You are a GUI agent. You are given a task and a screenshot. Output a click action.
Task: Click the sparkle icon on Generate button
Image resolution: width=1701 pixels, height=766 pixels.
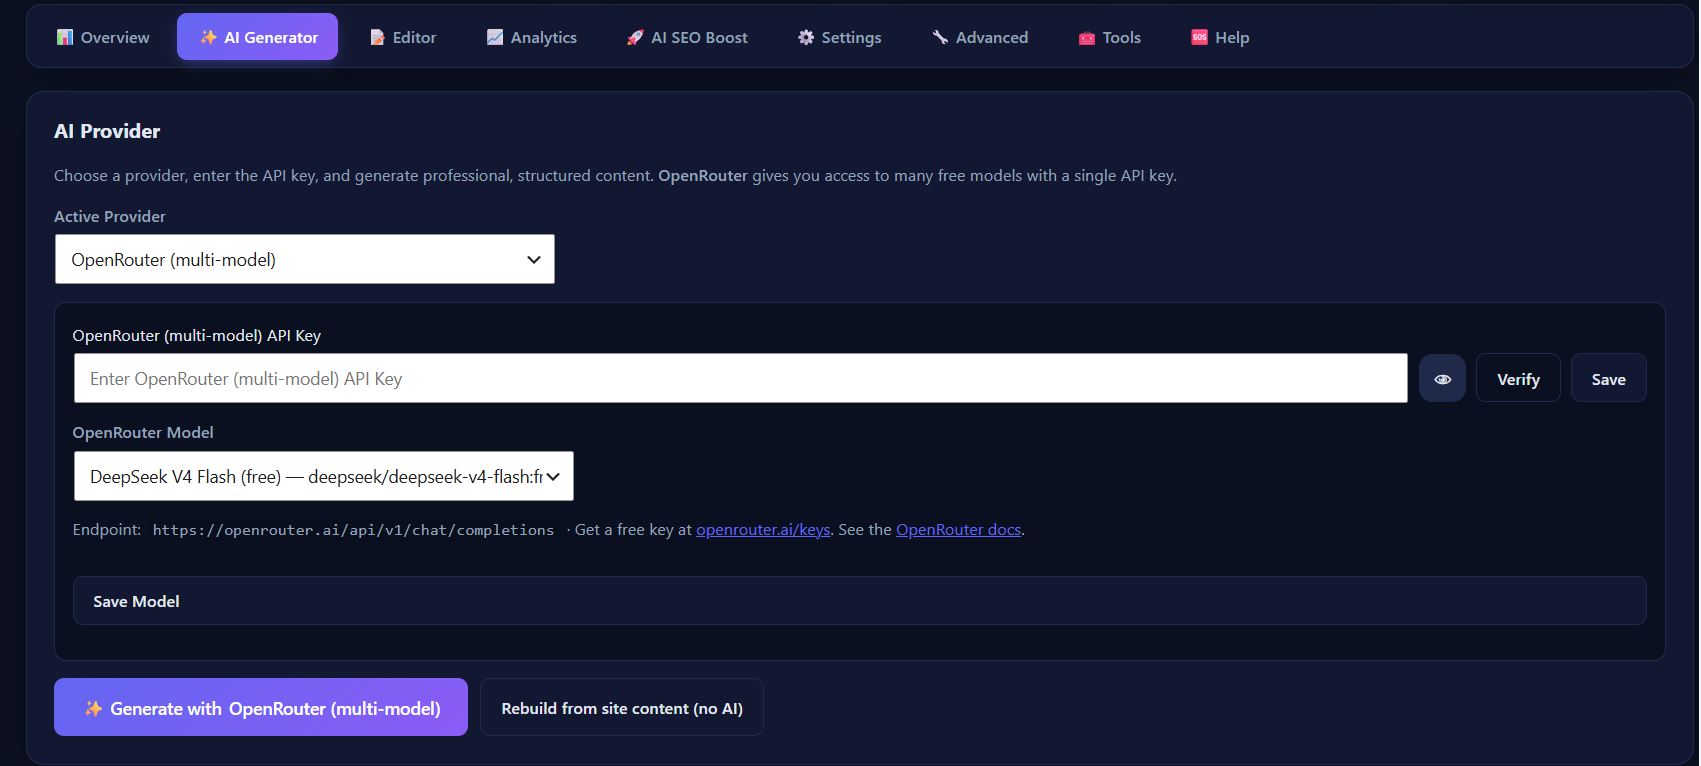pyautogui.click(x=93, y=708)
